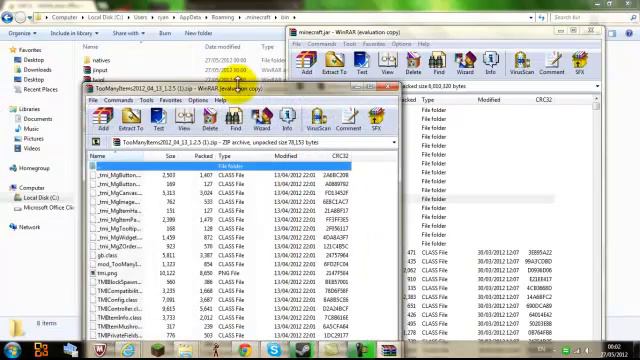Open Favorites menu in TooManyItems WinRAR window
Viewport: 640px width, 360px height.
171,100
